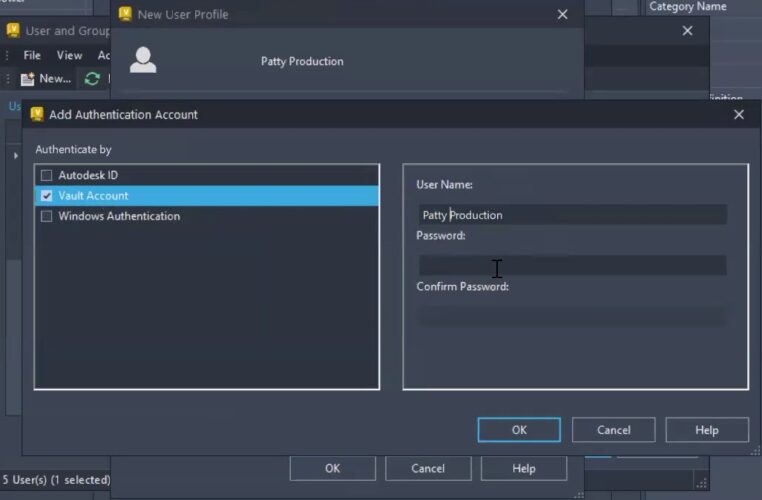Confirm with OK in Add Authentication Account
Image resolution: width=762 pixels, height=500 pixels.
pyautogui.click(x=519, y=430)
